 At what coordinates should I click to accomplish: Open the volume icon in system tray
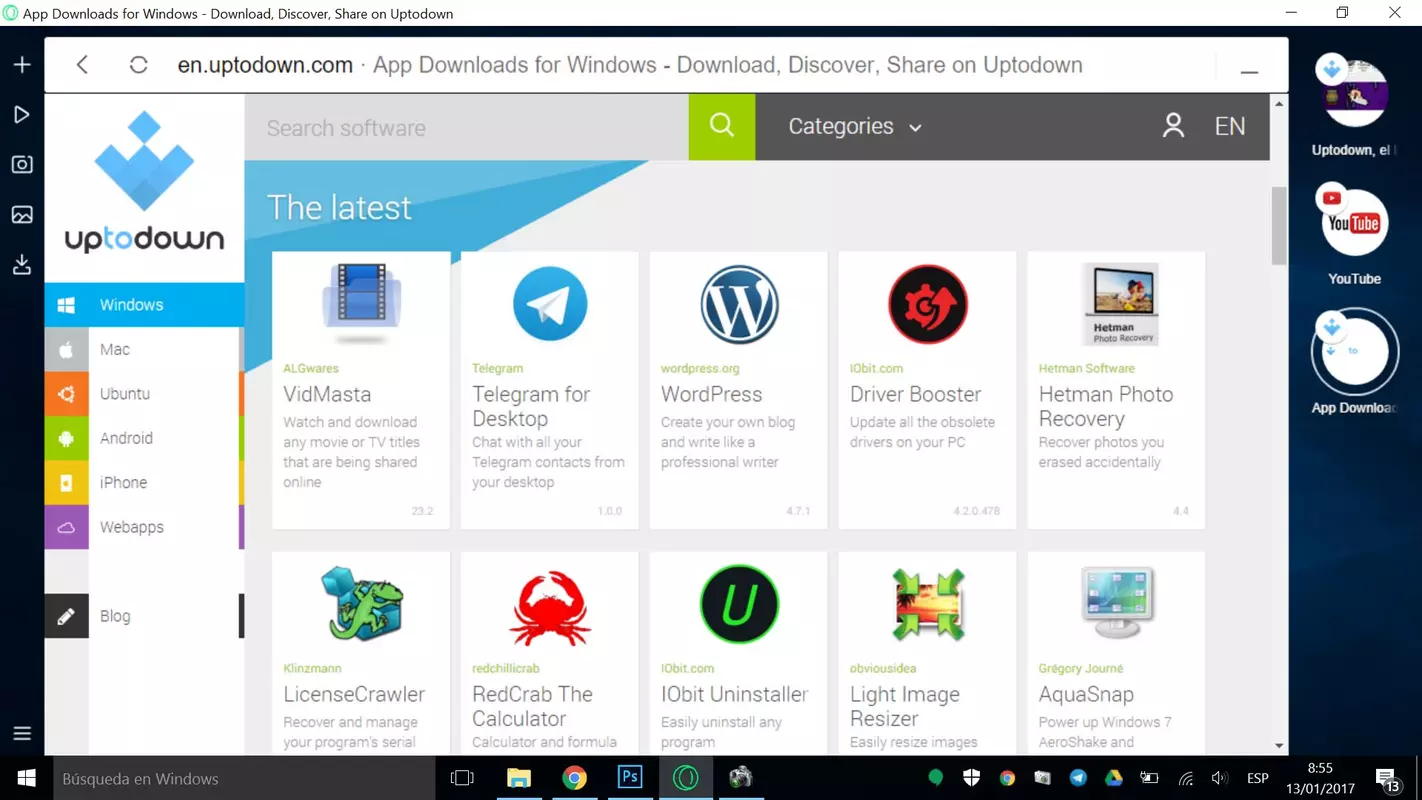point(1219,778)
